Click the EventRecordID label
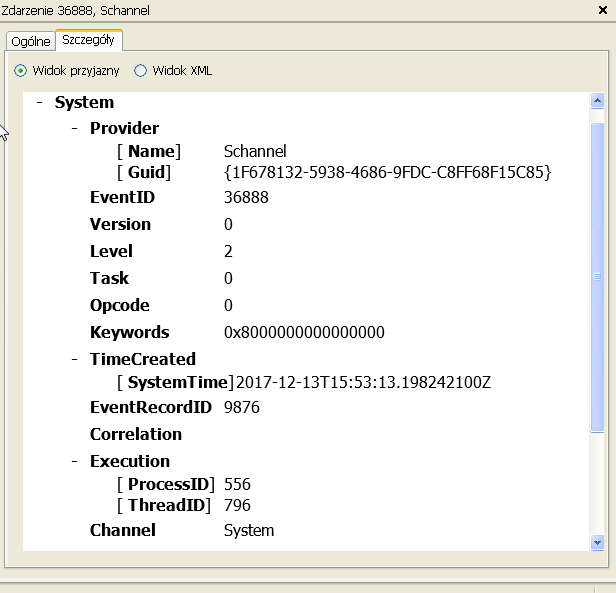Screen dimensions: 616x593 (151, 408)
